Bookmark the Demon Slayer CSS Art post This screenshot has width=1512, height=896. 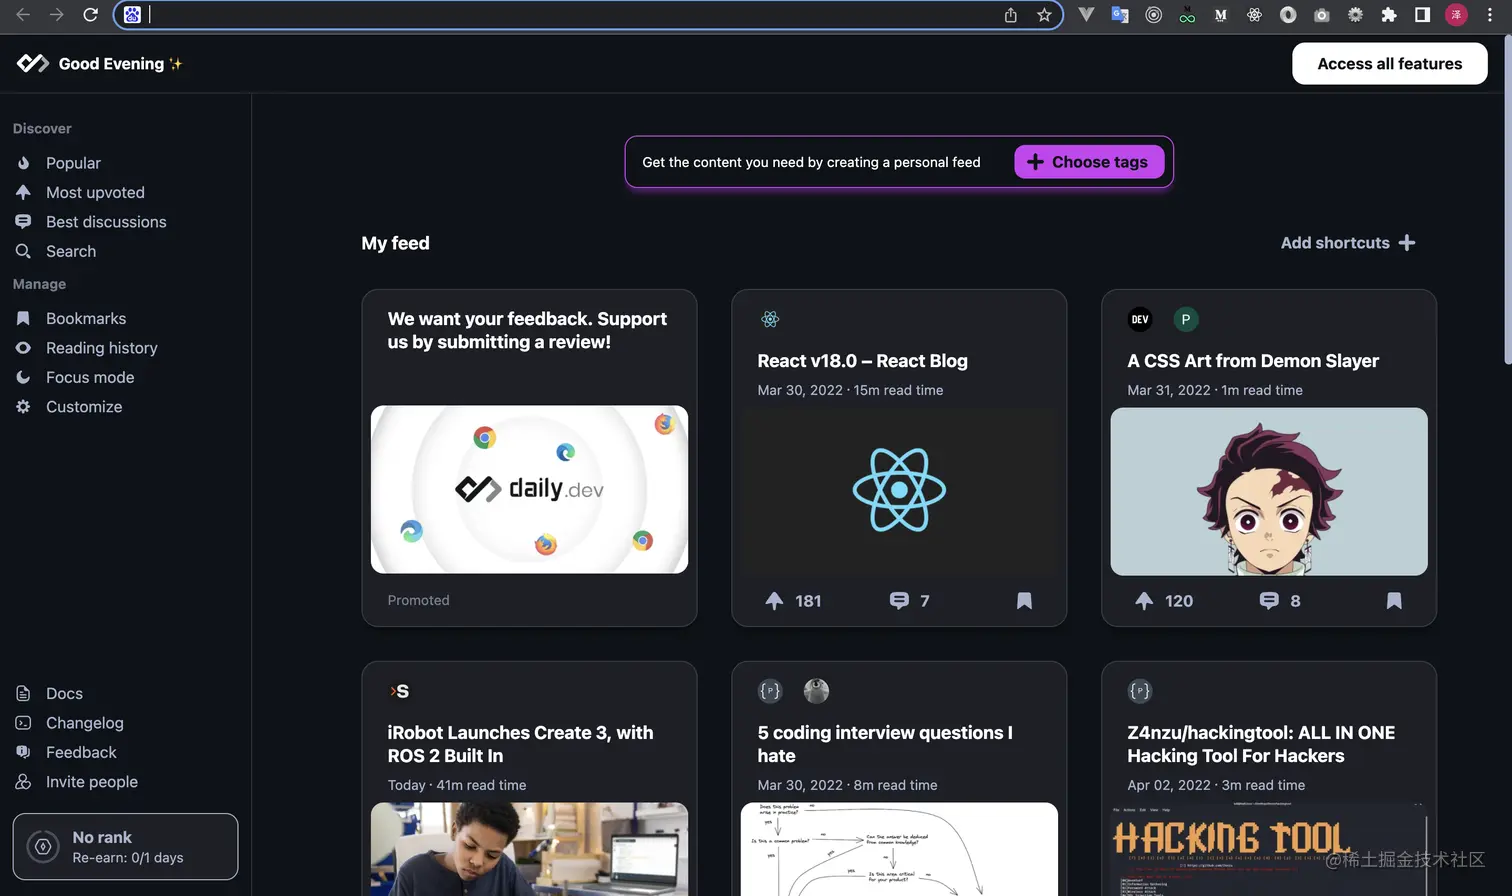click(1394, 601)
